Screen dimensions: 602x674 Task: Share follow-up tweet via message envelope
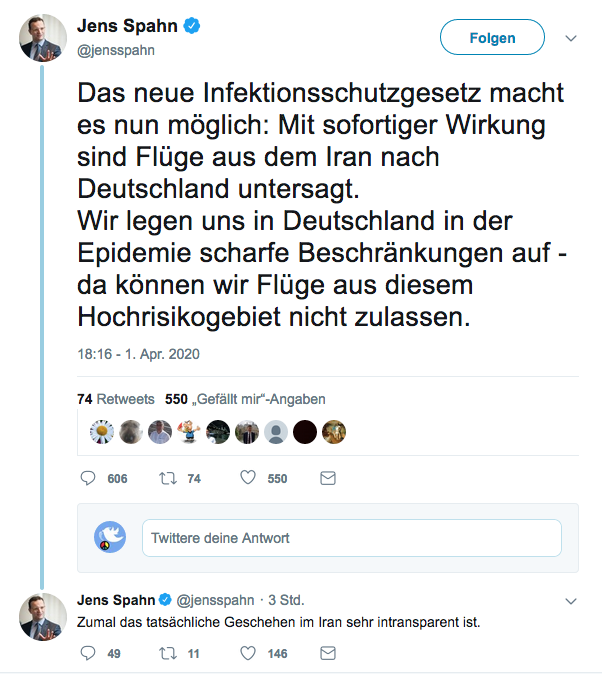327,653
